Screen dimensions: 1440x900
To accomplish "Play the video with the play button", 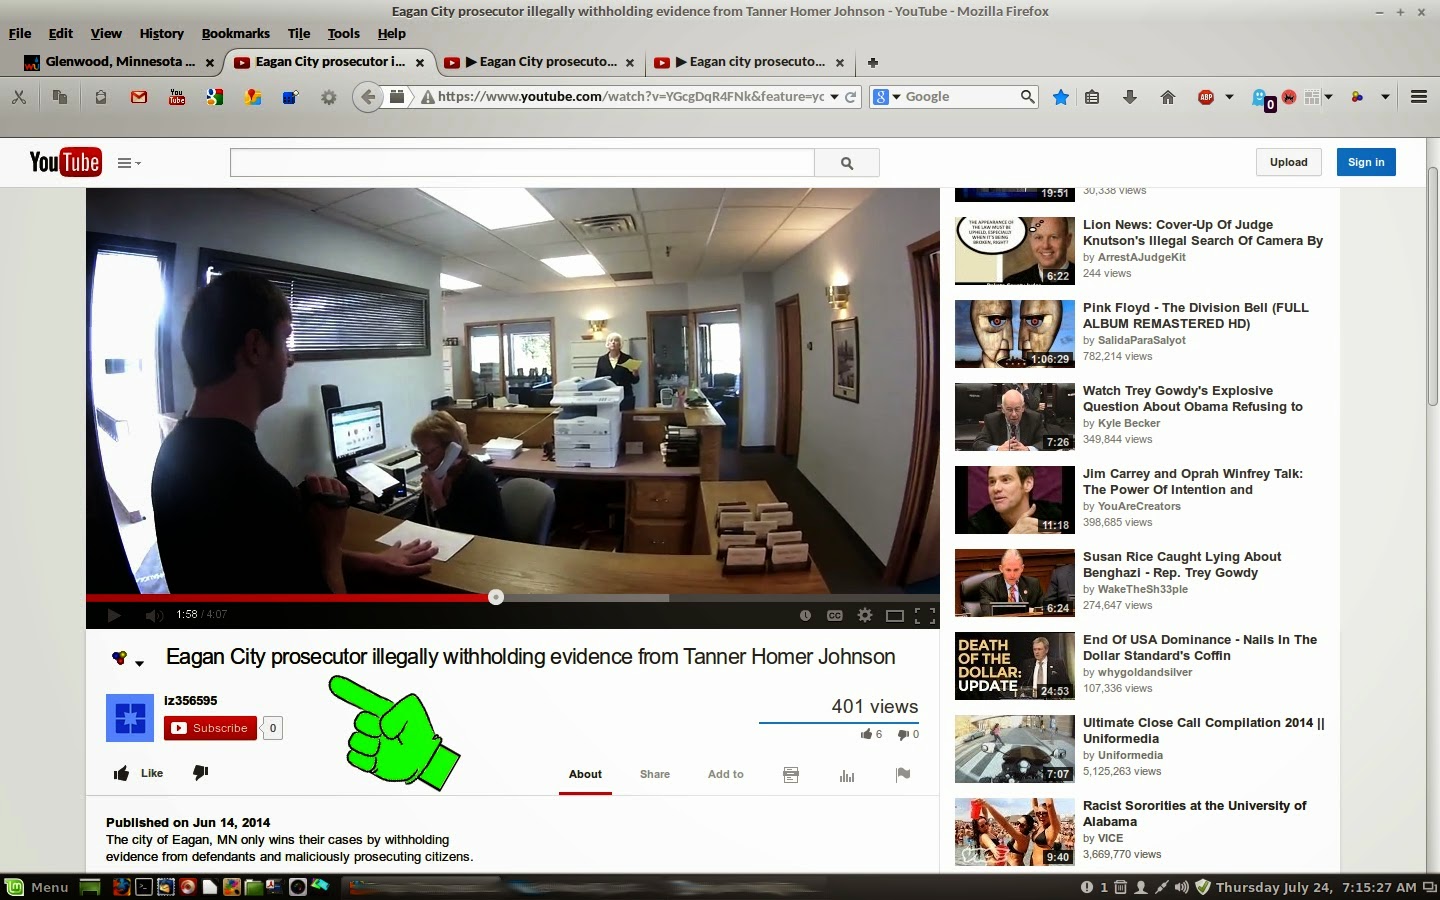I will [113, 615].
